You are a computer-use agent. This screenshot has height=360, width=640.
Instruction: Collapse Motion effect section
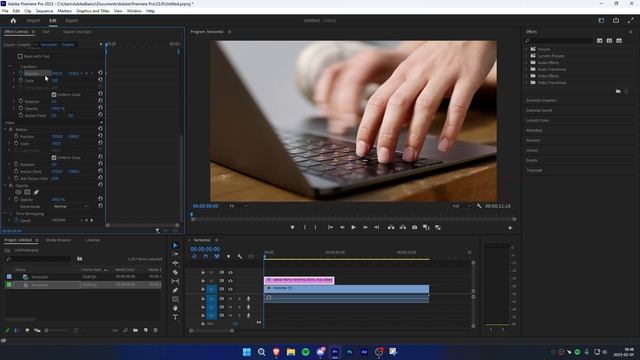(5, 129)
